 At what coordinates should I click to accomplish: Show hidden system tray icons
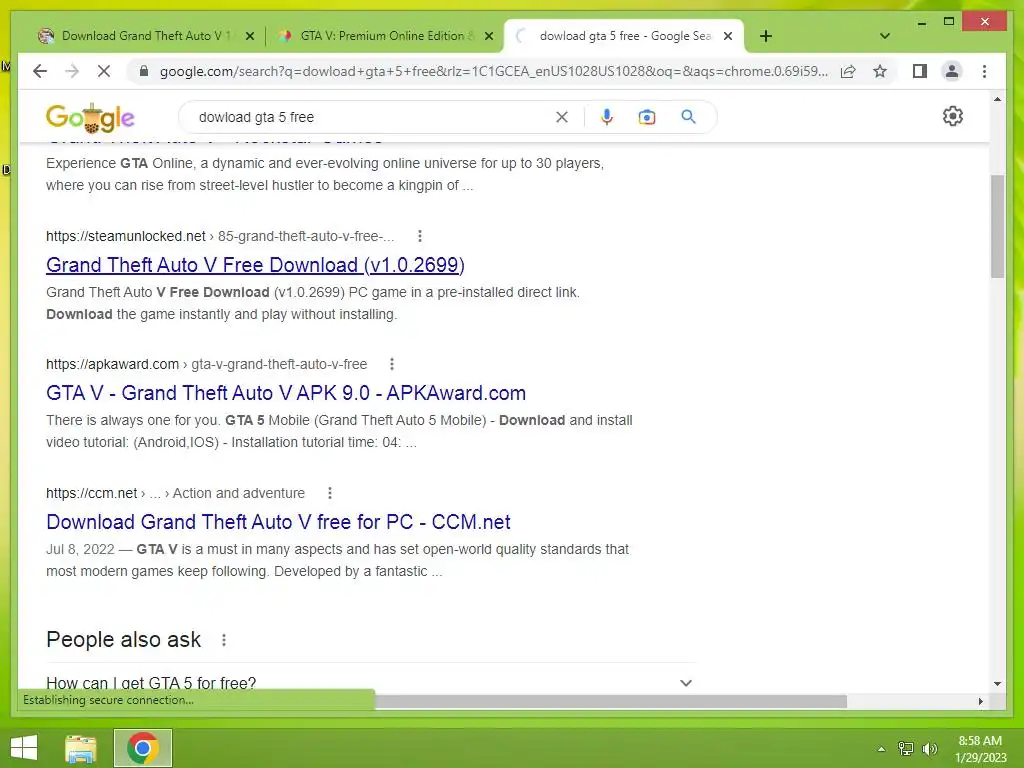point(881,749)
